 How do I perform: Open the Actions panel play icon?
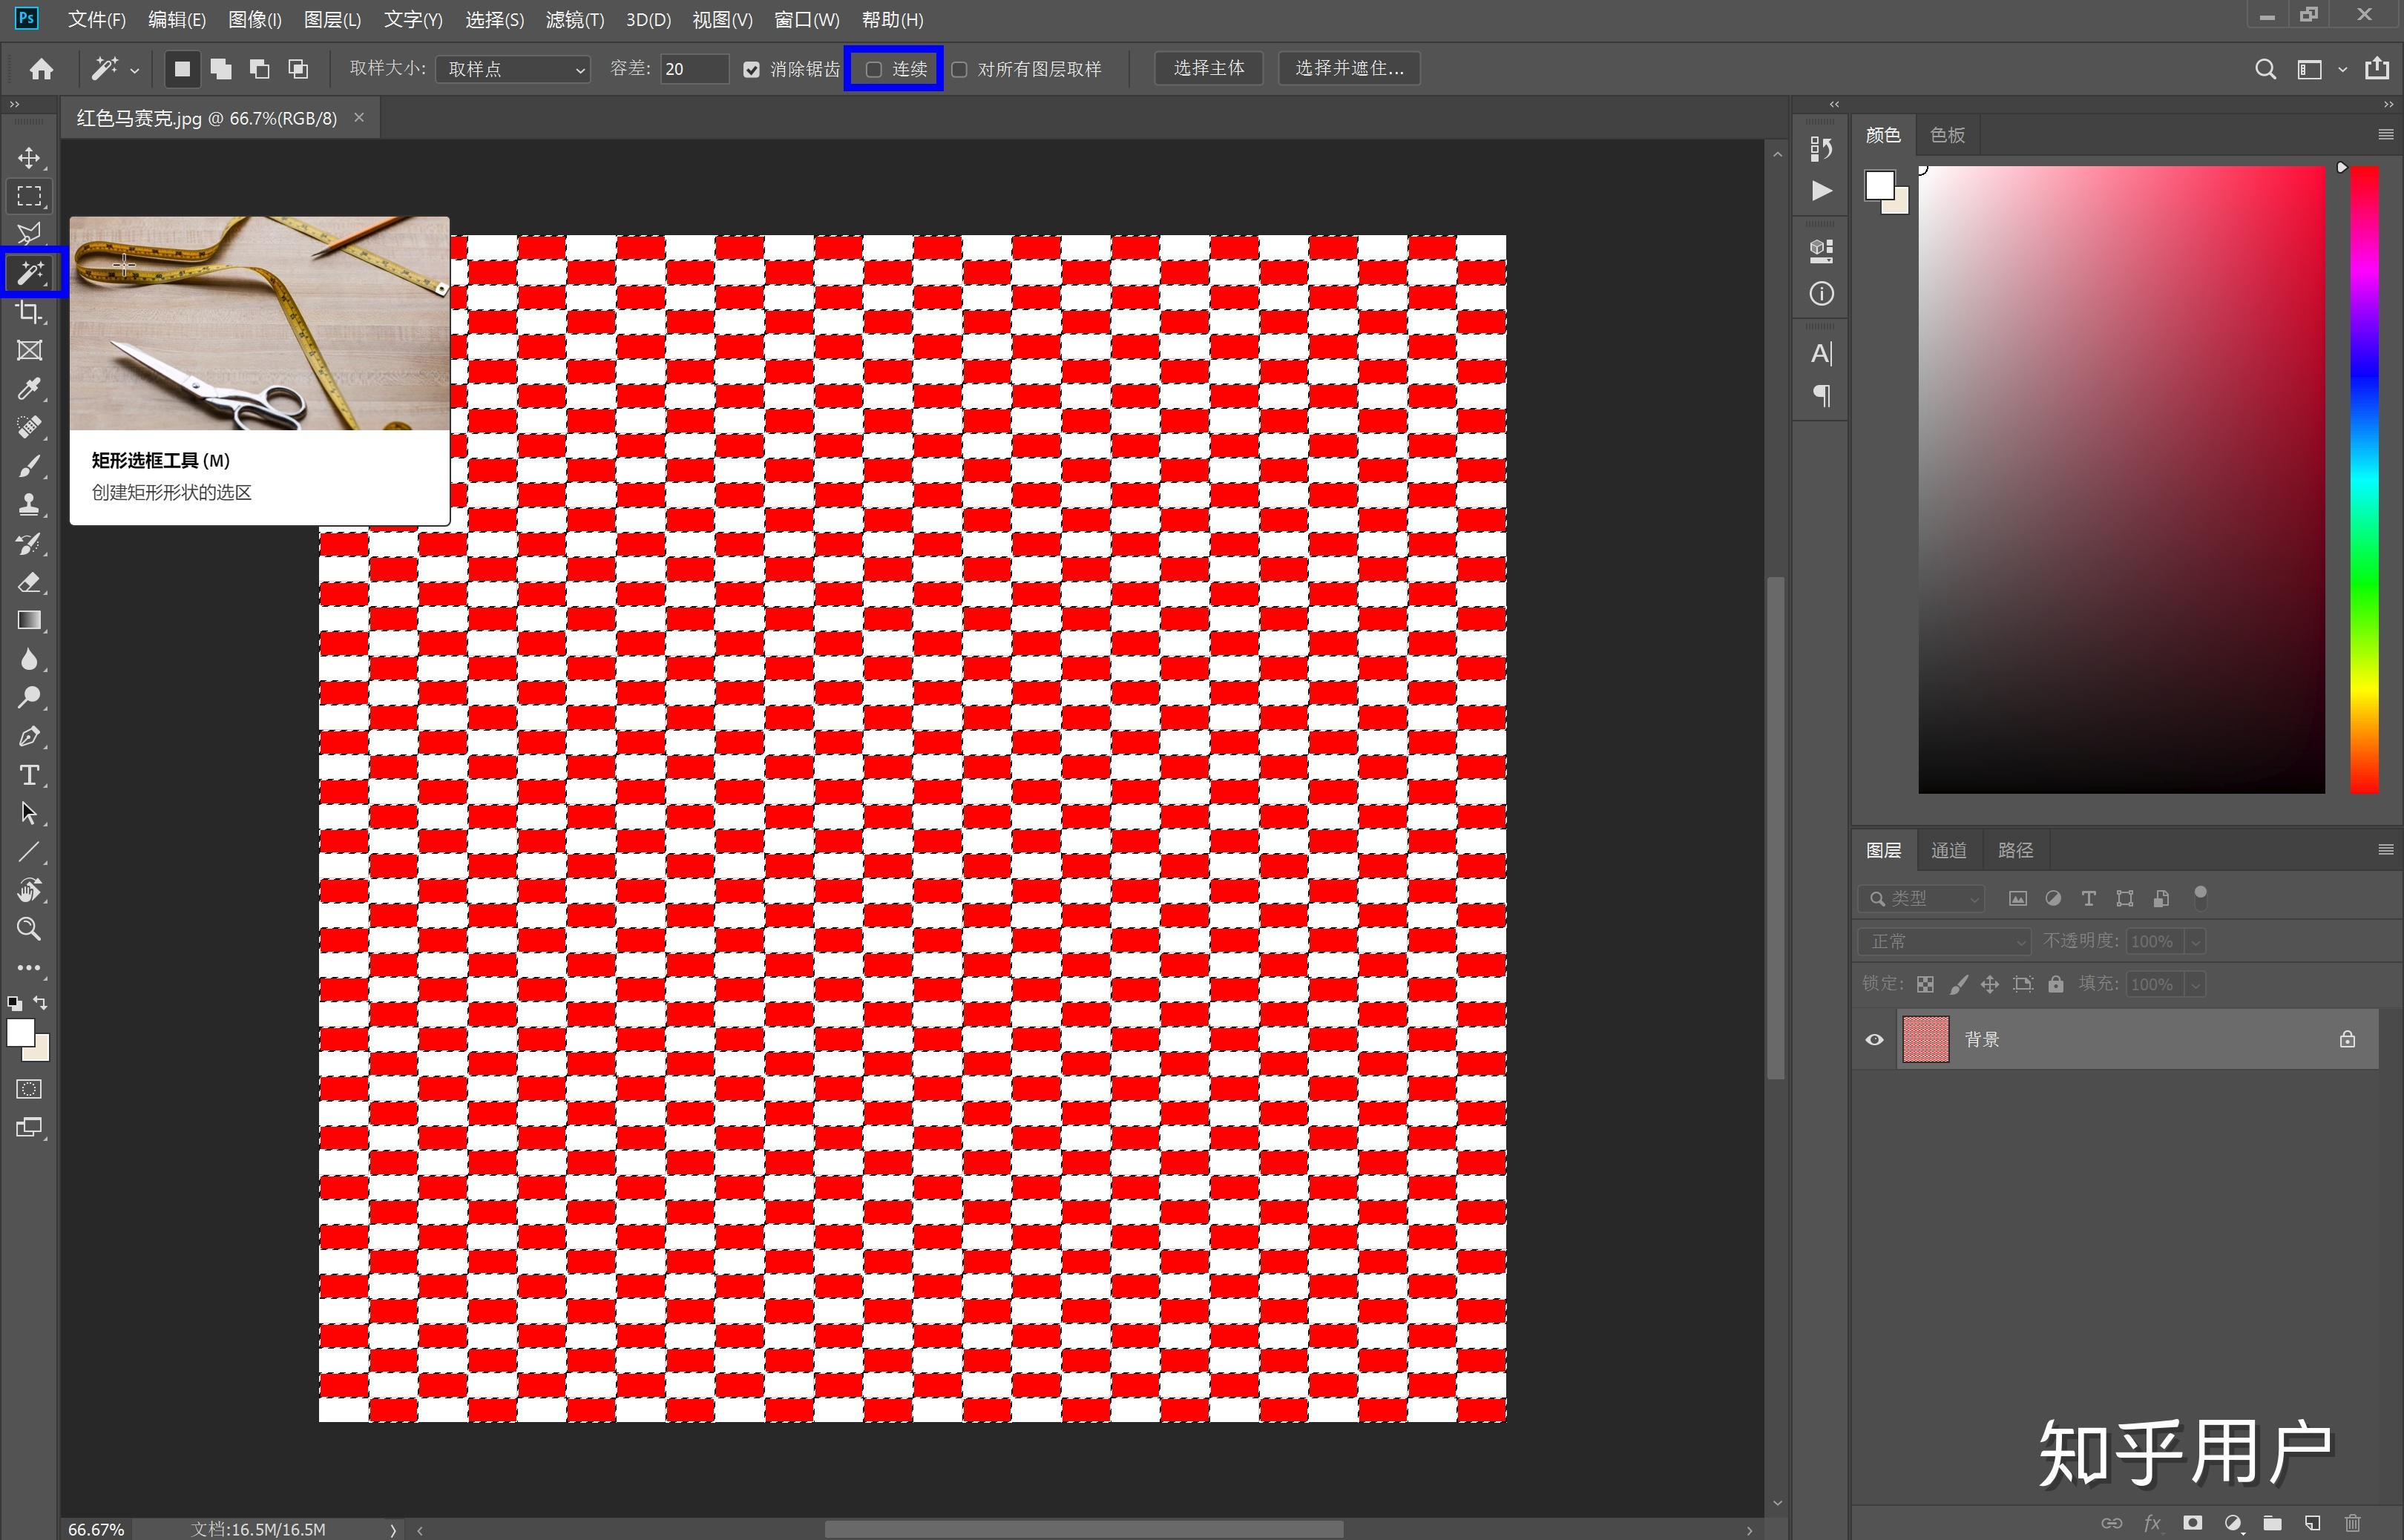(x=1821, y=191)
